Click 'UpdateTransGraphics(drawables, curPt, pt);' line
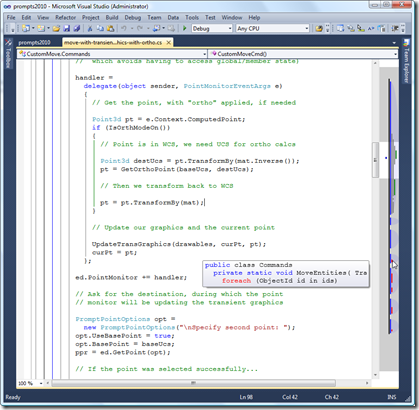The height and width of the screenshot is (410, 419). point(179,244)
